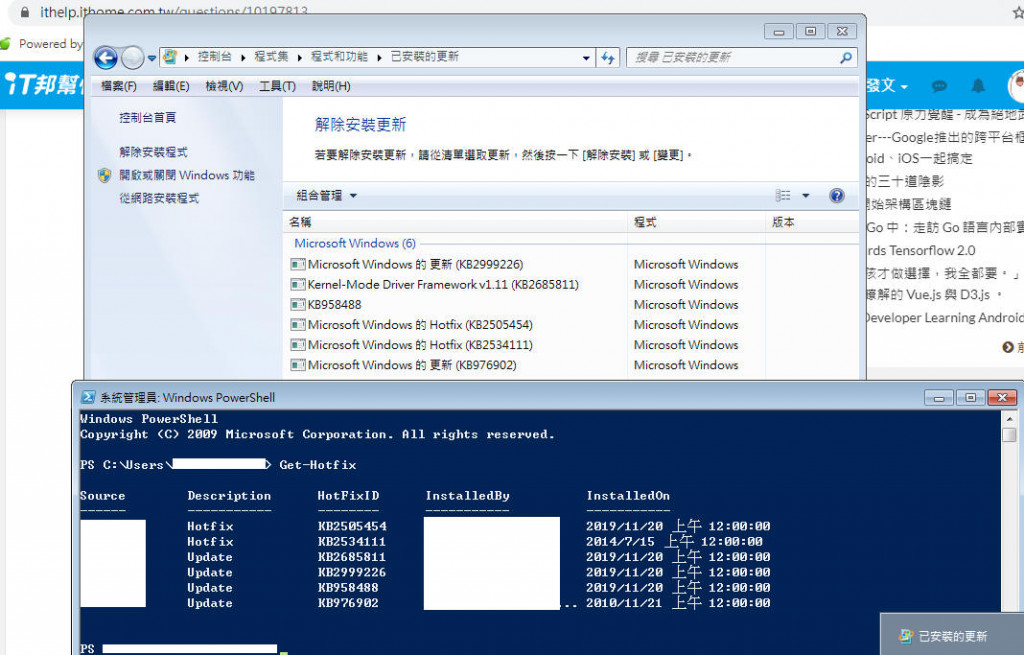This screenshot has height=655, width=1024.
Task: Click icon of KB976902 update entry
Action: (298, 365)
